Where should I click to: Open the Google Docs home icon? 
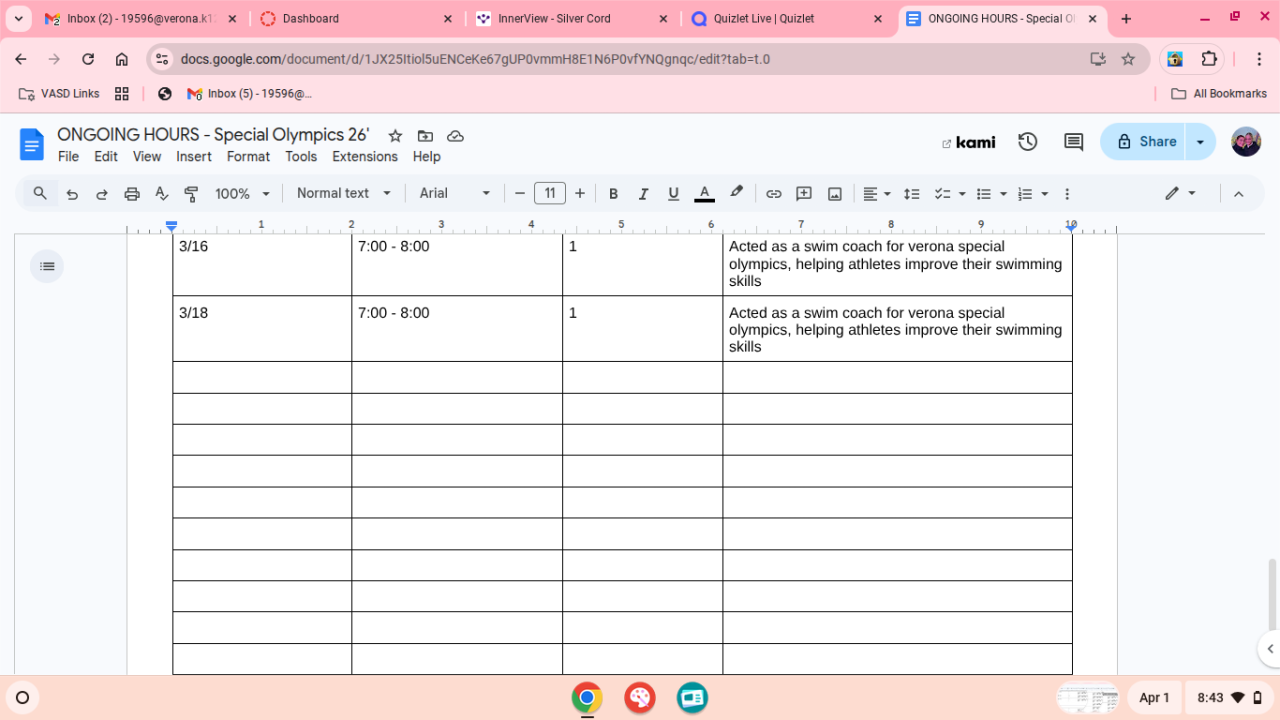(x=32, y=144)
